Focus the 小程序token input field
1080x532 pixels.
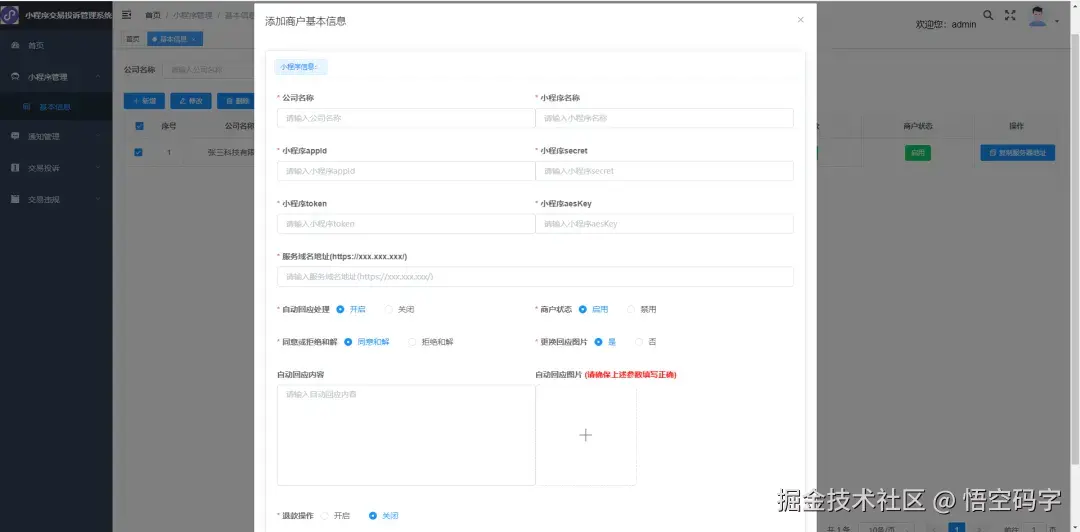click(x=406, y=224)
